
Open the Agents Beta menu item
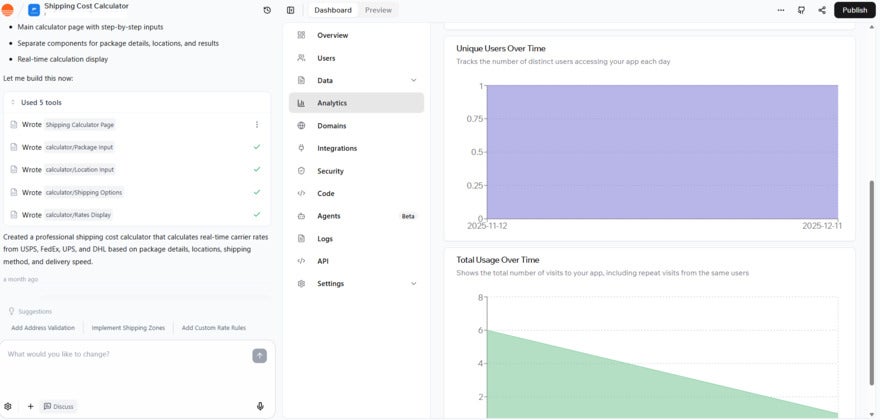[x=329, y=216]
